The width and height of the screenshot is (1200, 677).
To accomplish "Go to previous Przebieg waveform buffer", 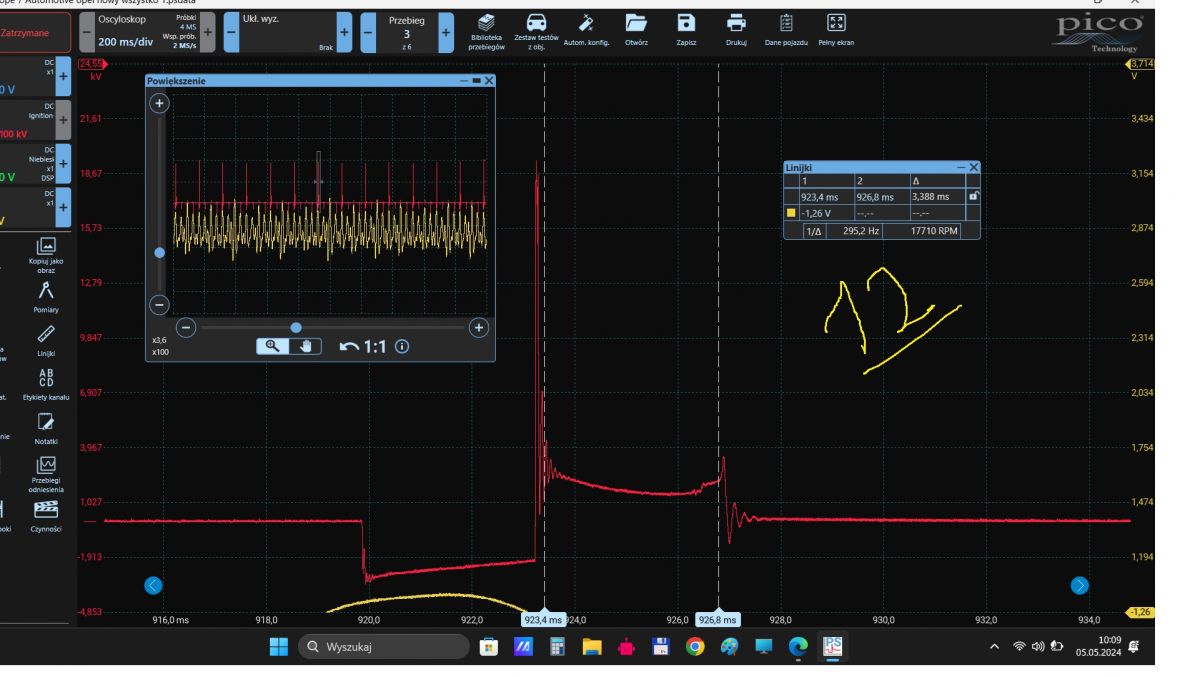I will (368, 32).
